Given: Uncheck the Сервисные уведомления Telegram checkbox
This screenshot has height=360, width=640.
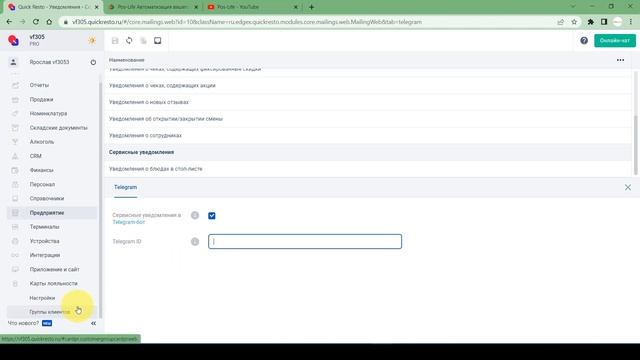Looking at the screenshot, I should click(212, 216).
